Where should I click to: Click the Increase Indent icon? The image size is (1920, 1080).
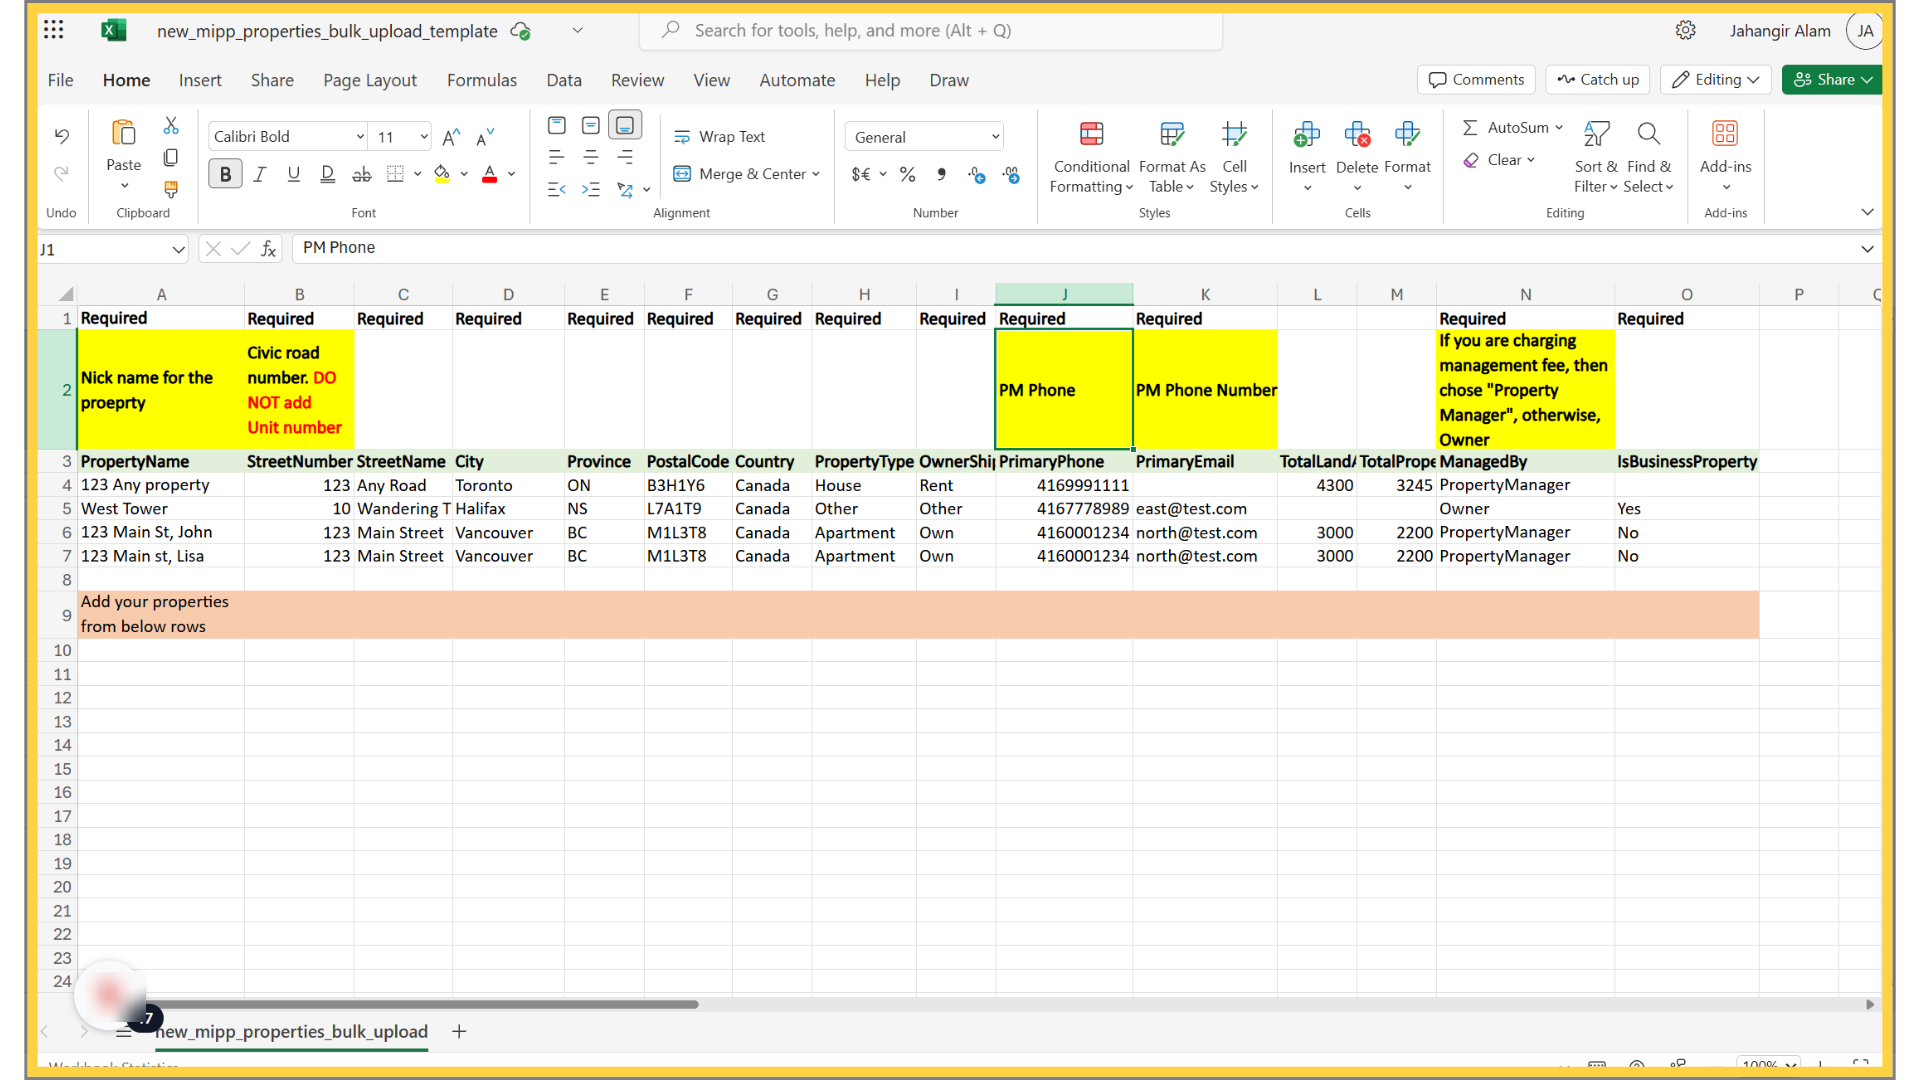(591, 189)
